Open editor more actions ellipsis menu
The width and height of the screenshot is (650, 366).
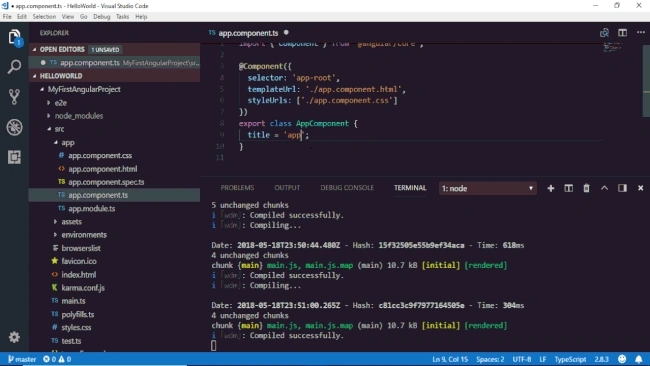(x=640, y=33)
